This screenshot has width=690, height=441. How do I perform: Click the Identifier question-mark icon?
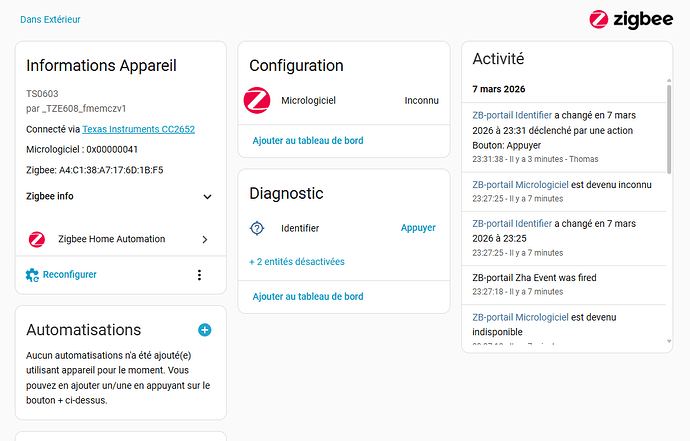[257, 228]
